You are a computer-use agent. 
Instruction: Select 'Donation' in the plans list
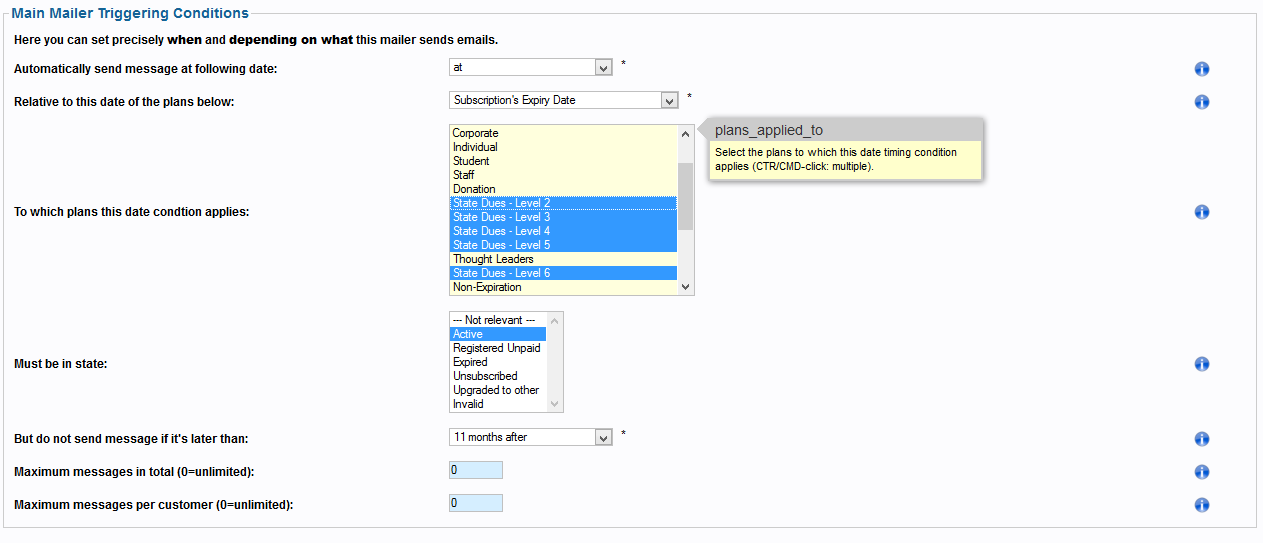point(563,189)
